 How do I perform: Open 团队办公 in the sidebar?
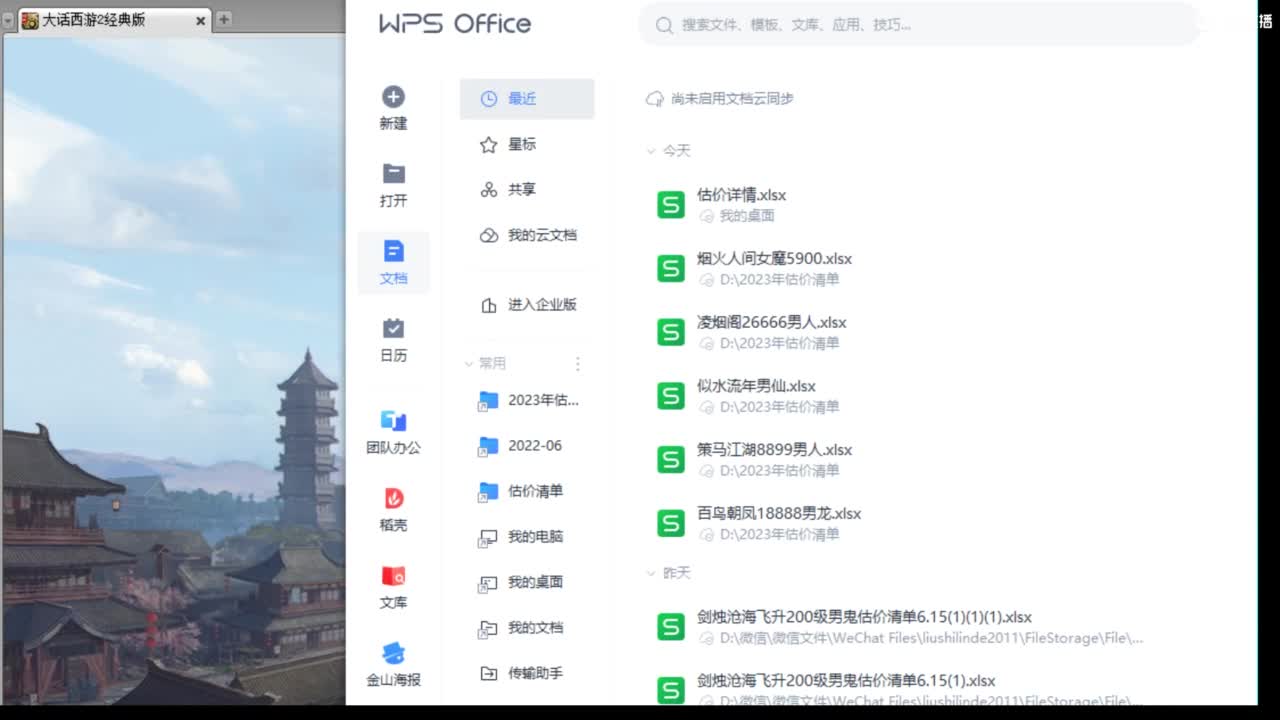point(393,430)
